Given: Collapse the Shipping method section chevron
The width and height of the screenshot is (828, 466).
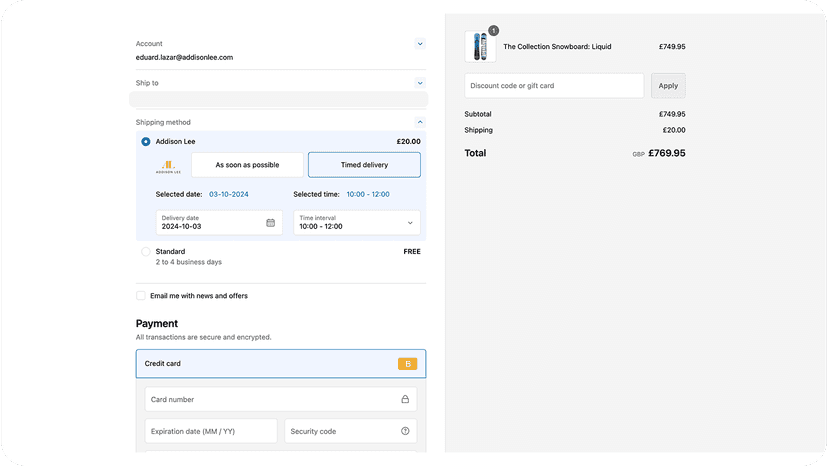Looking at the screenshot, I should (x=420, y=122).
